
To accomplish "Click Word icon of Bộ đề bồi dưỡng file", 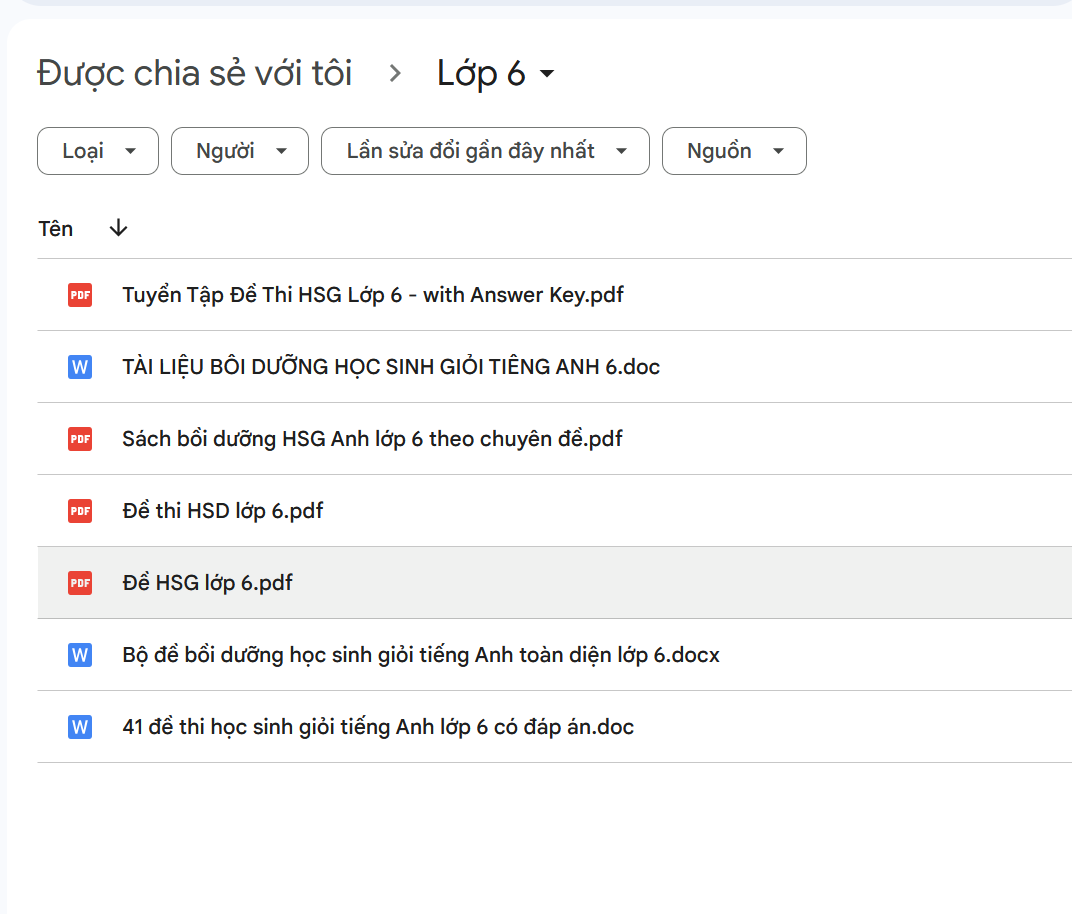I will (x=80, y=655).
